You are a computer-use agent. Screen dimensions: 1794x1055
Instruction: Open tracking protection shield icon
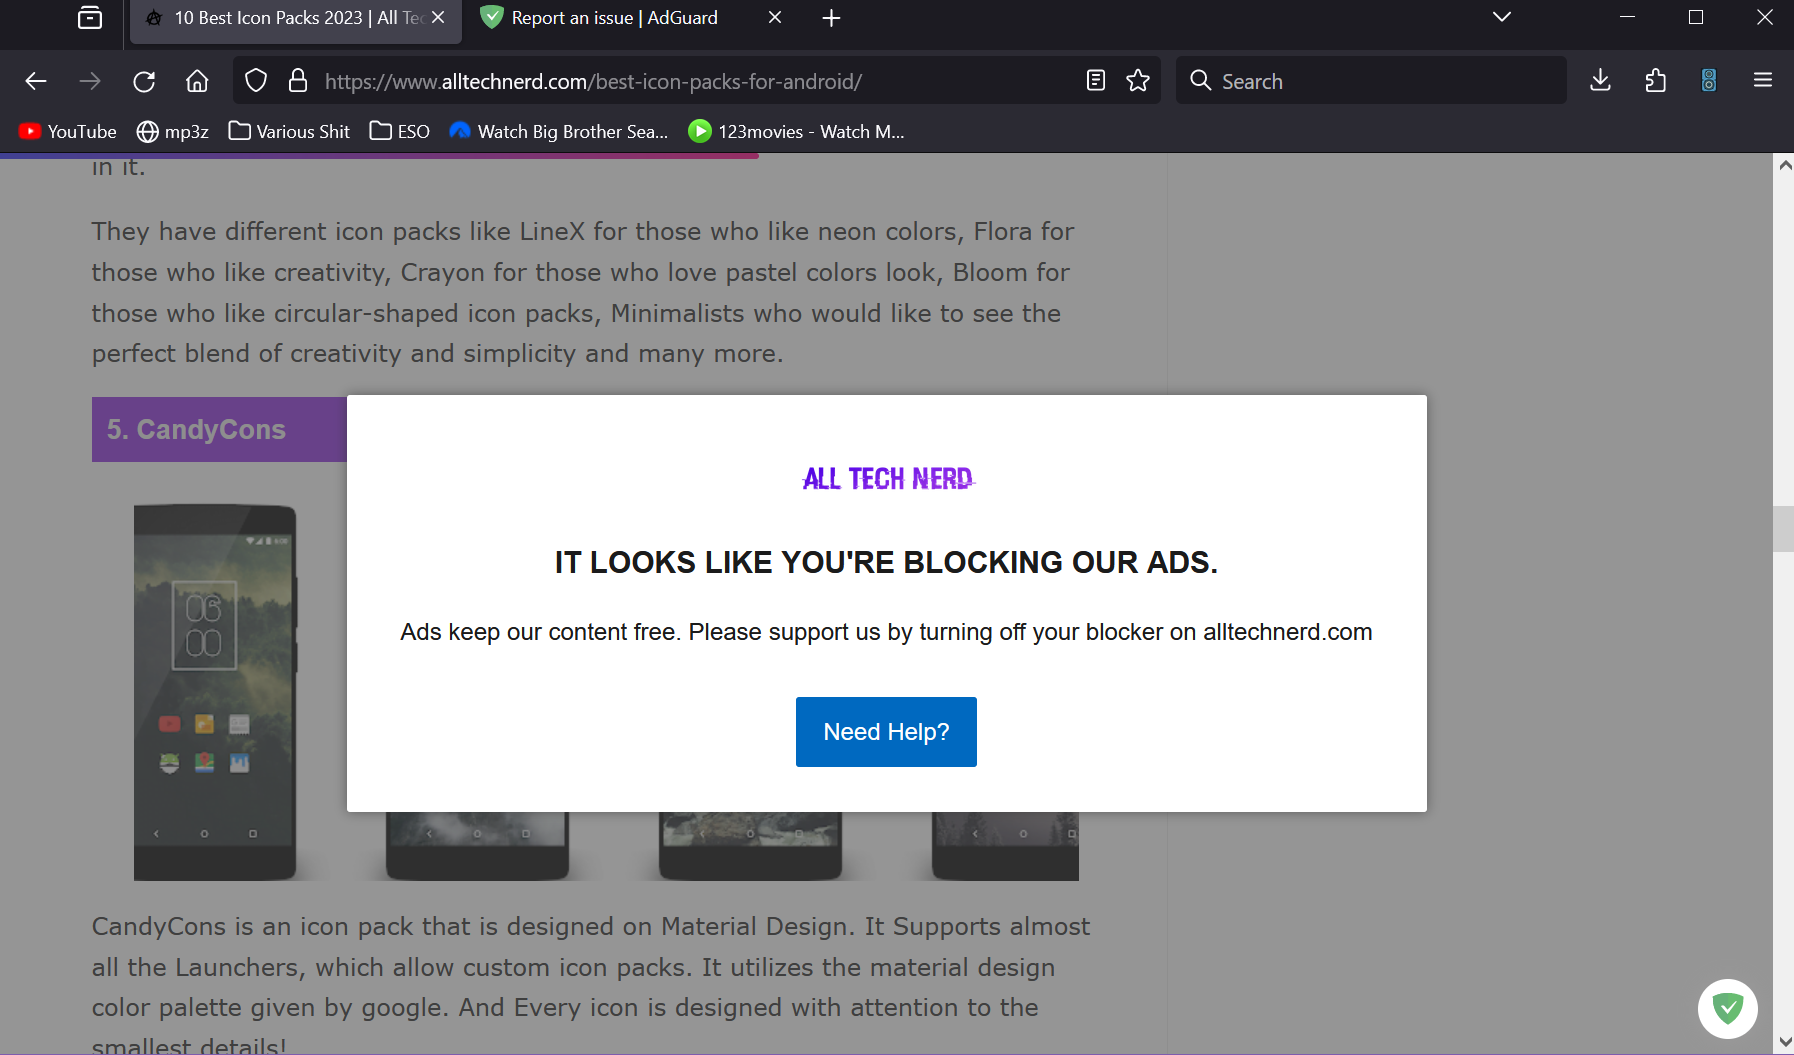(x=256, y=81)
